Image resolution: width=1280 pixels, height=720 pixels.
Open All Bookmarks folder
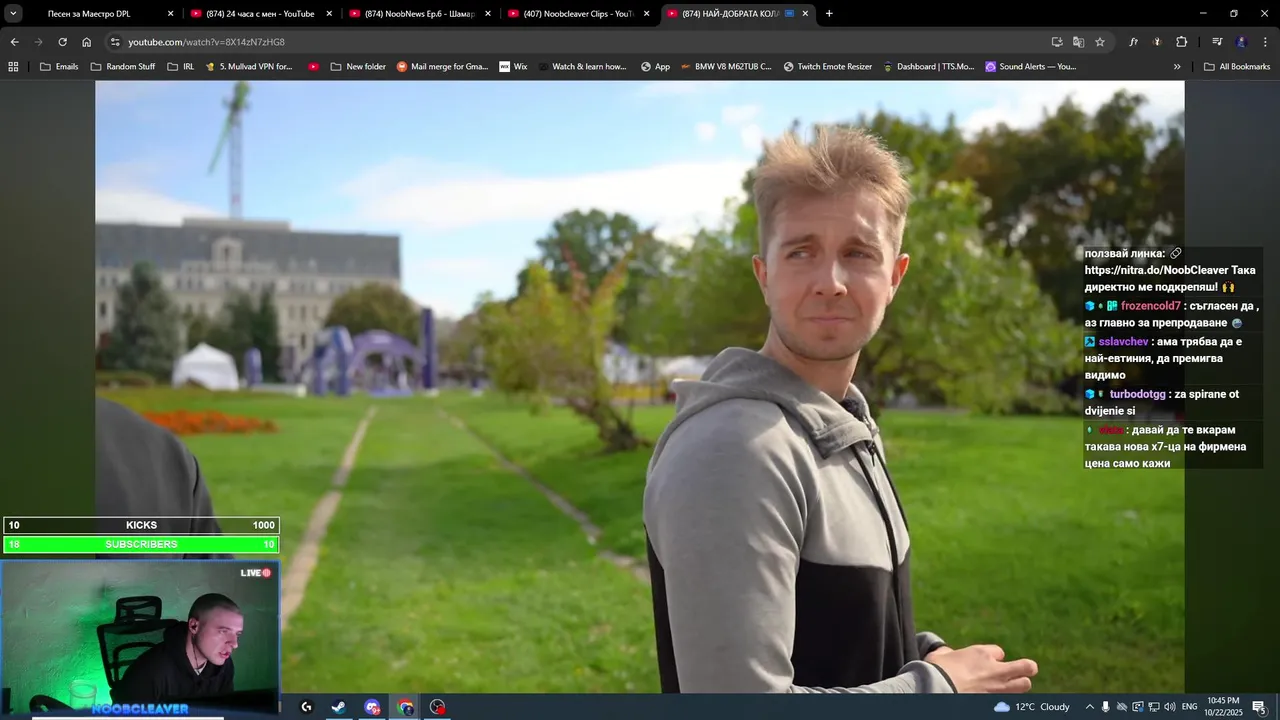pyautogui.click(x=1237, y=67)
